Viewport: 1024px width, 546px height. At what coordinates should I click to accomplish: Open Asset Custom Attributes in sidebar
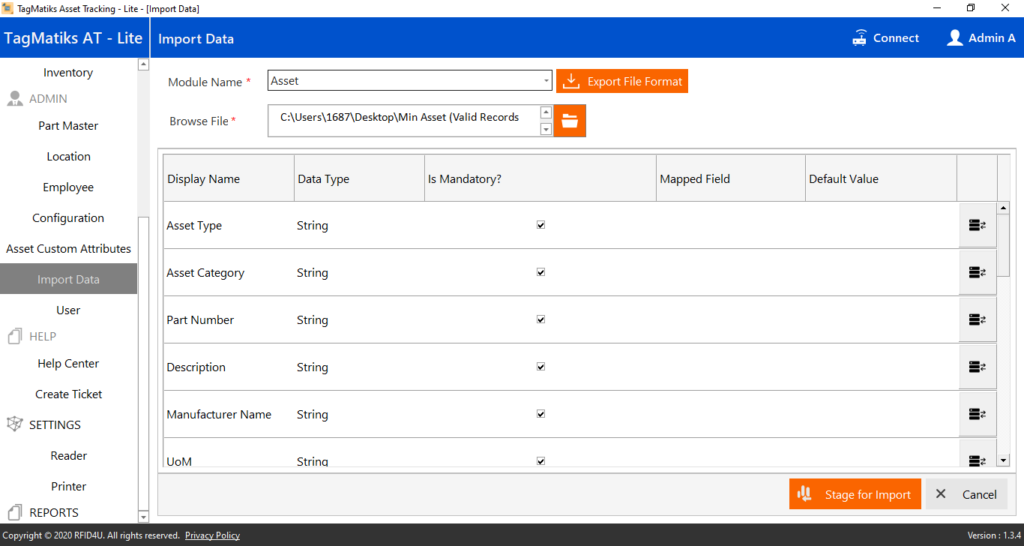point(68,248)
